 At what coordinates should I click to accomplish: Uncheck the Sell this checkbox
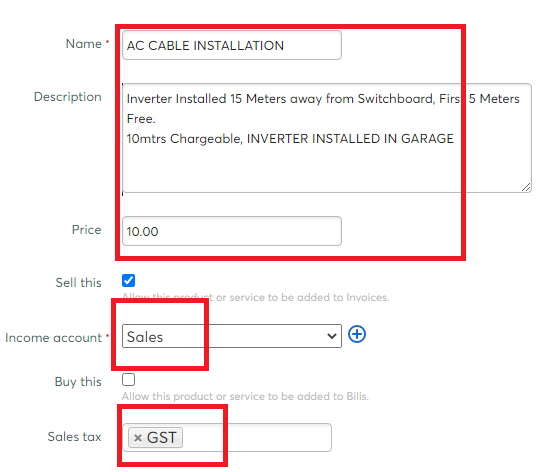point(129,281)
